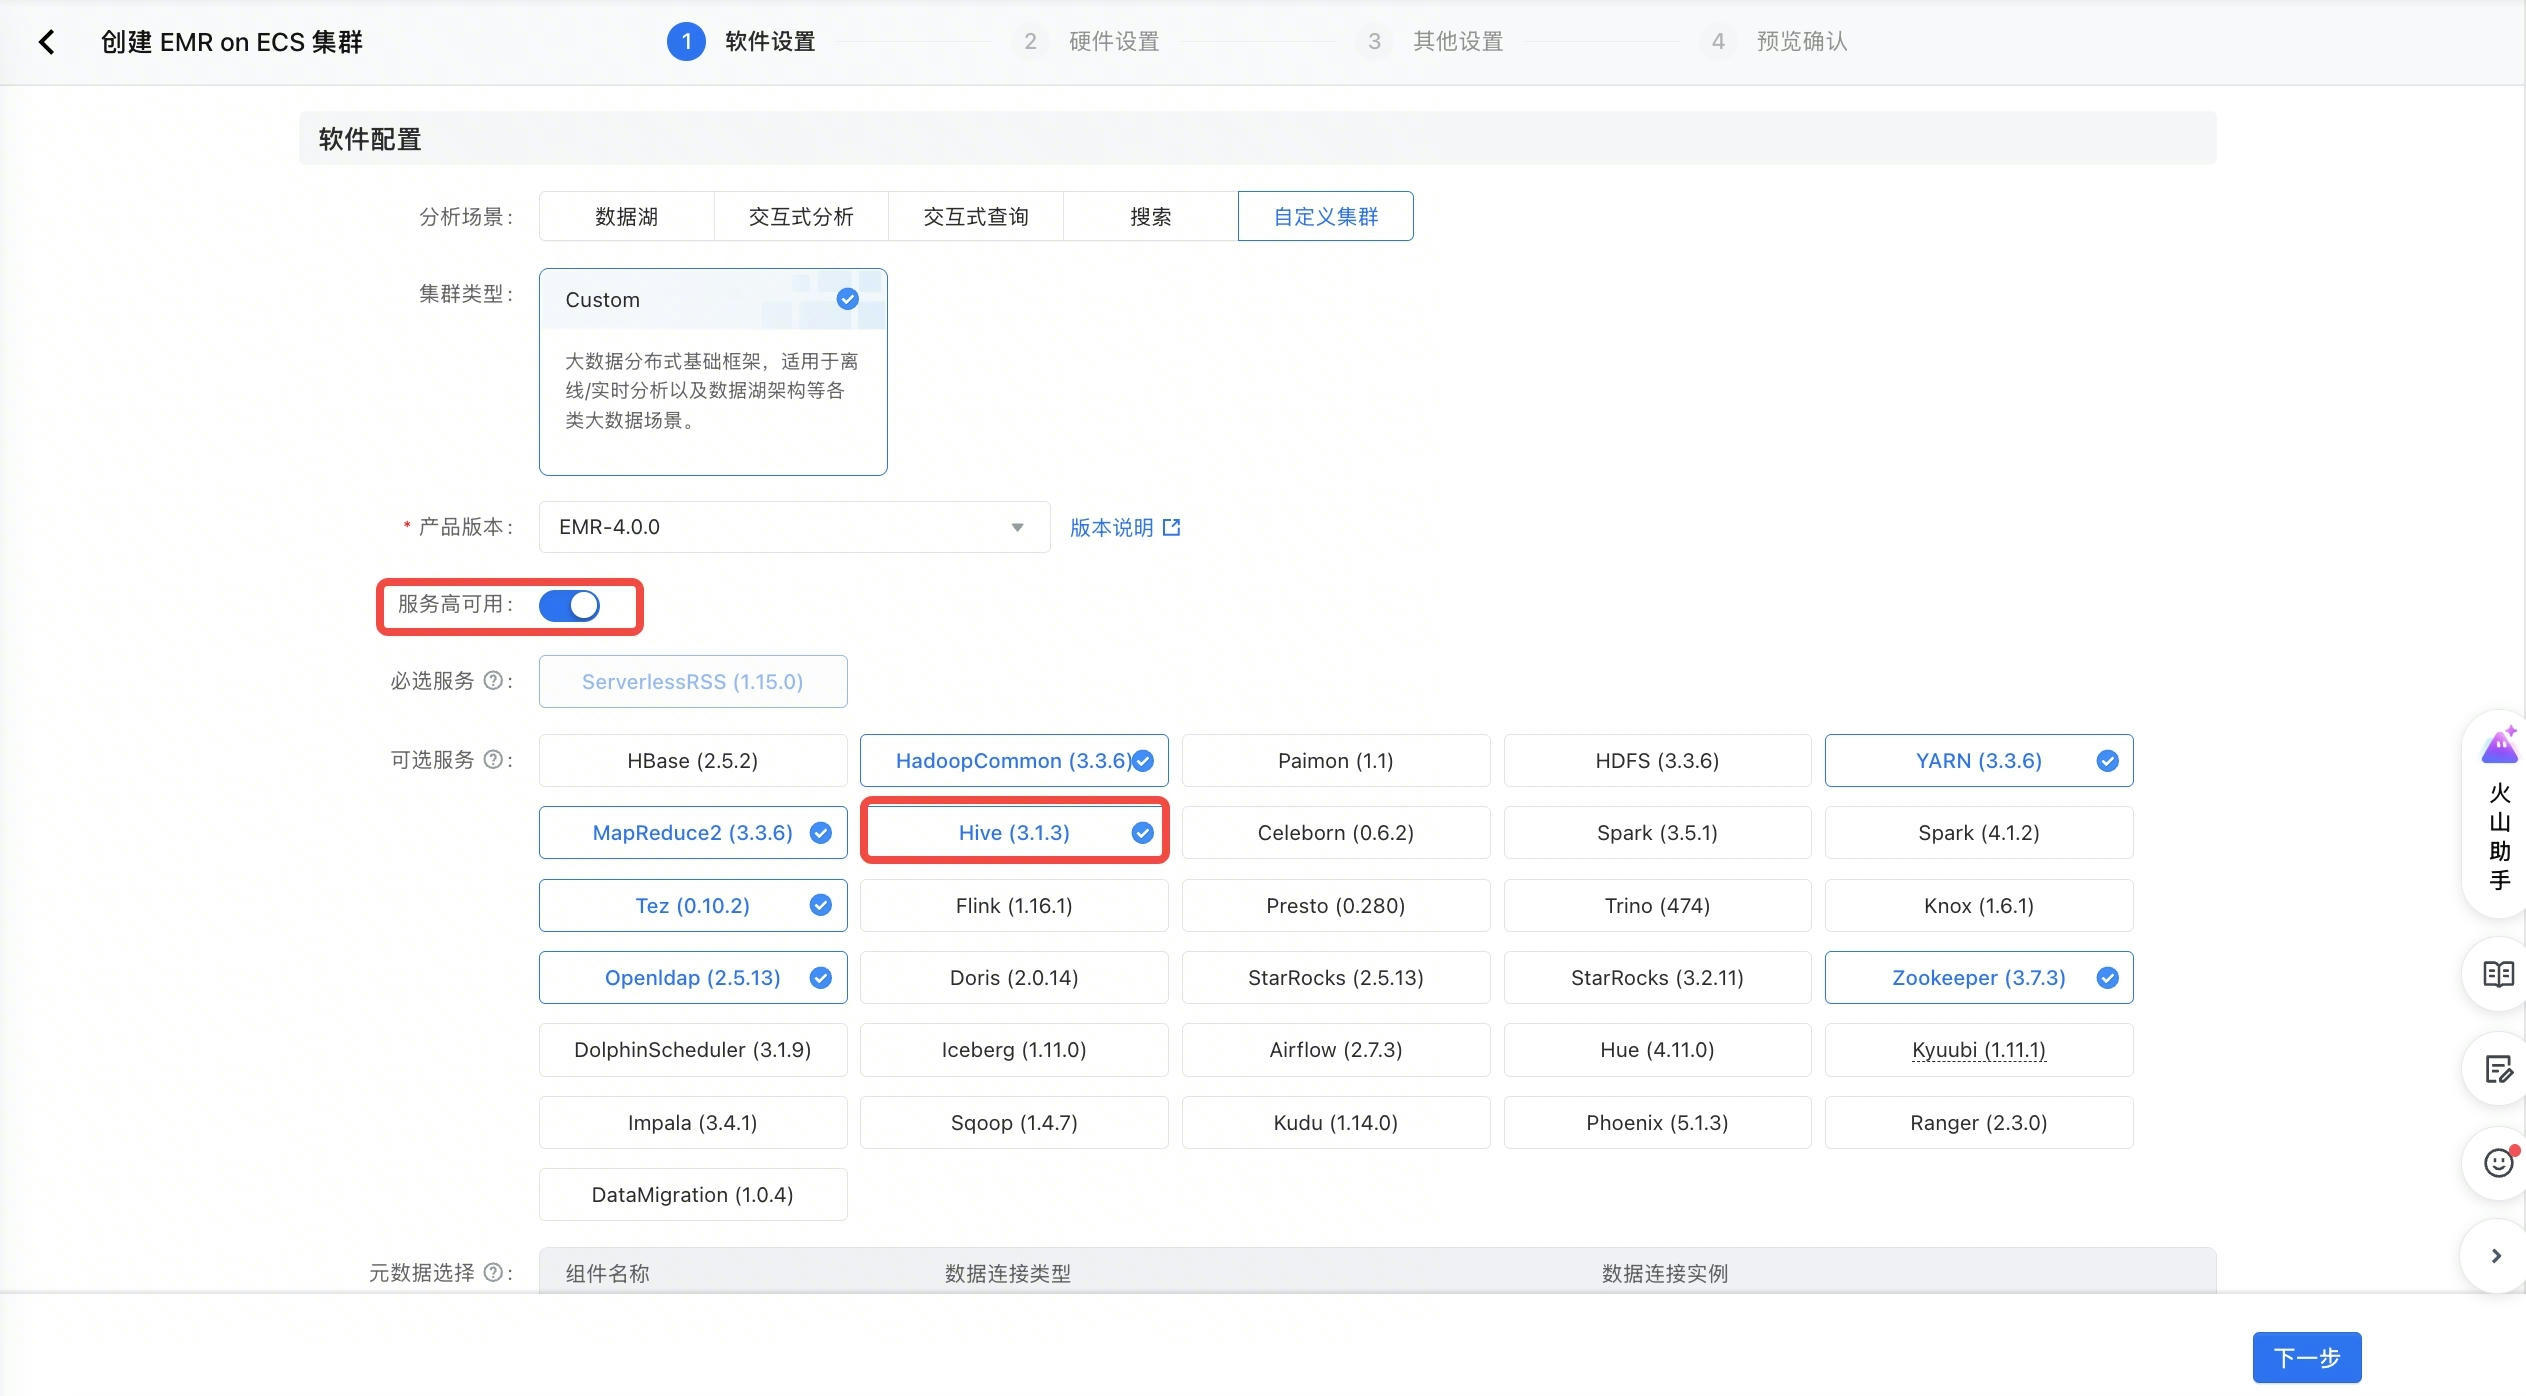Click step 2 硬件设置 in wizard
This screenshot has height=1396, width=2526.
(1087, 42)
